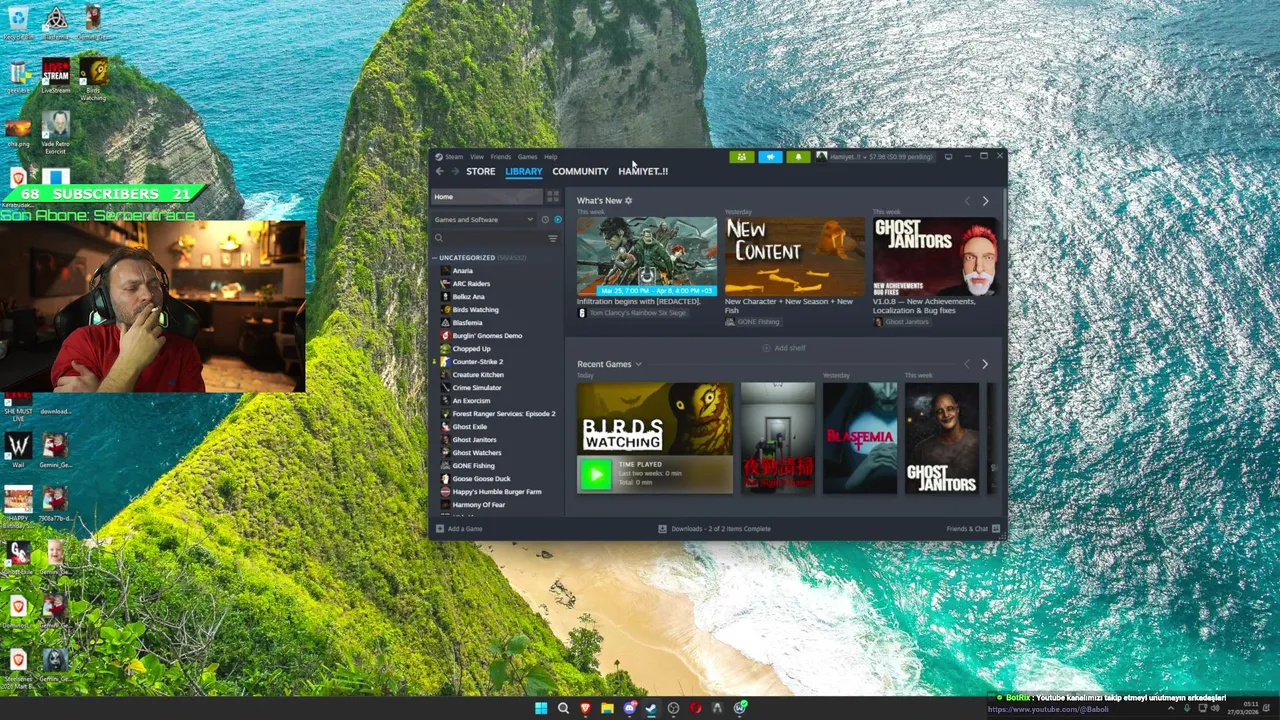Click the Tom Clancy's Rainbow Six Siege link
Viewport: 1280px width, 720px height.
click(x=638, y=313)
